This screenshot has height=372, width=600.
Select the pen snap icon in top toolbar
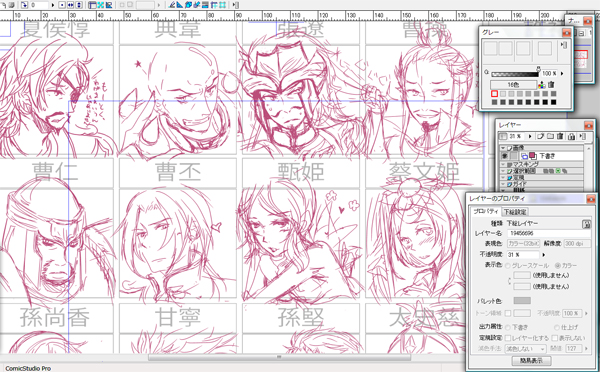point(172,5)
